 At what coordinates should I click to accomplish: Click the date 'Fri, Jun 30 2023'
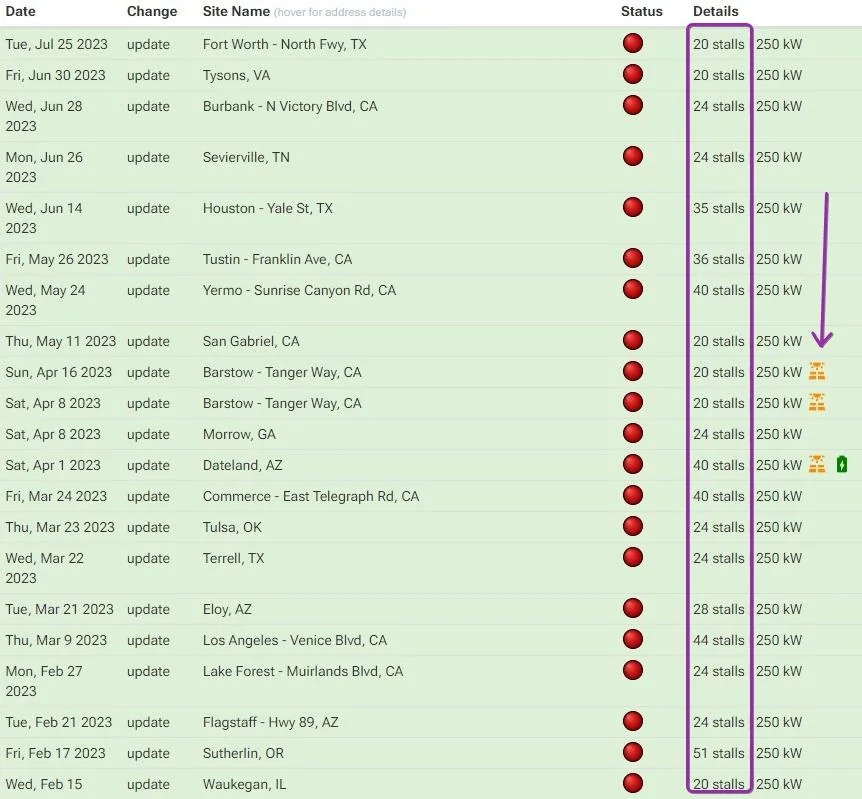55,75
